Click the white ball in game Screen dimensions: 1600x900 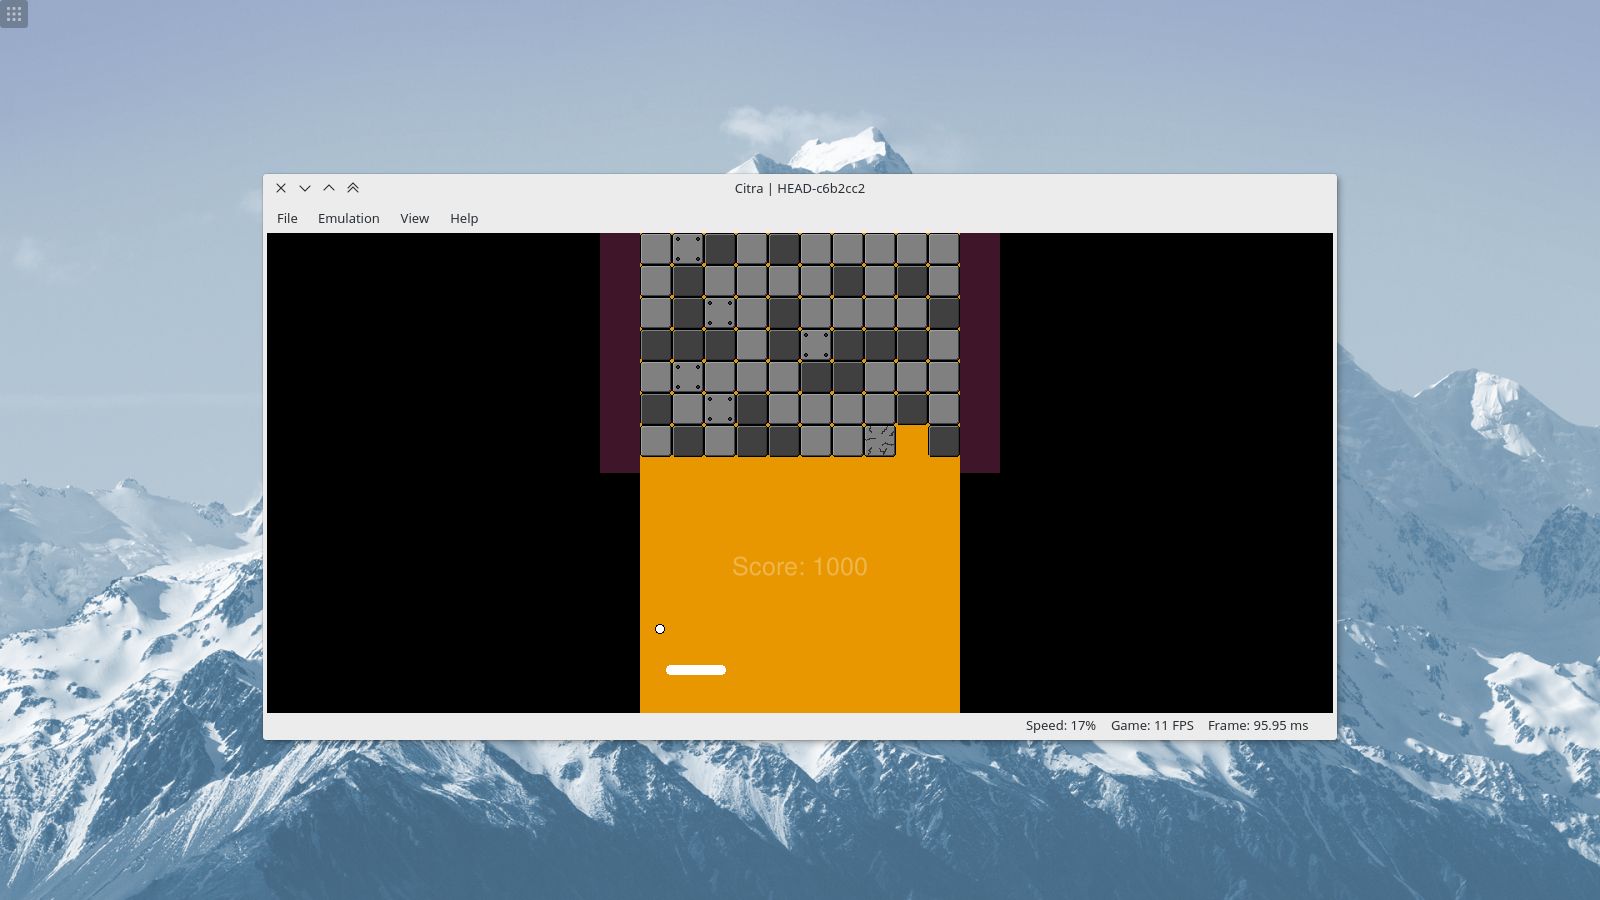coord(660,629)
